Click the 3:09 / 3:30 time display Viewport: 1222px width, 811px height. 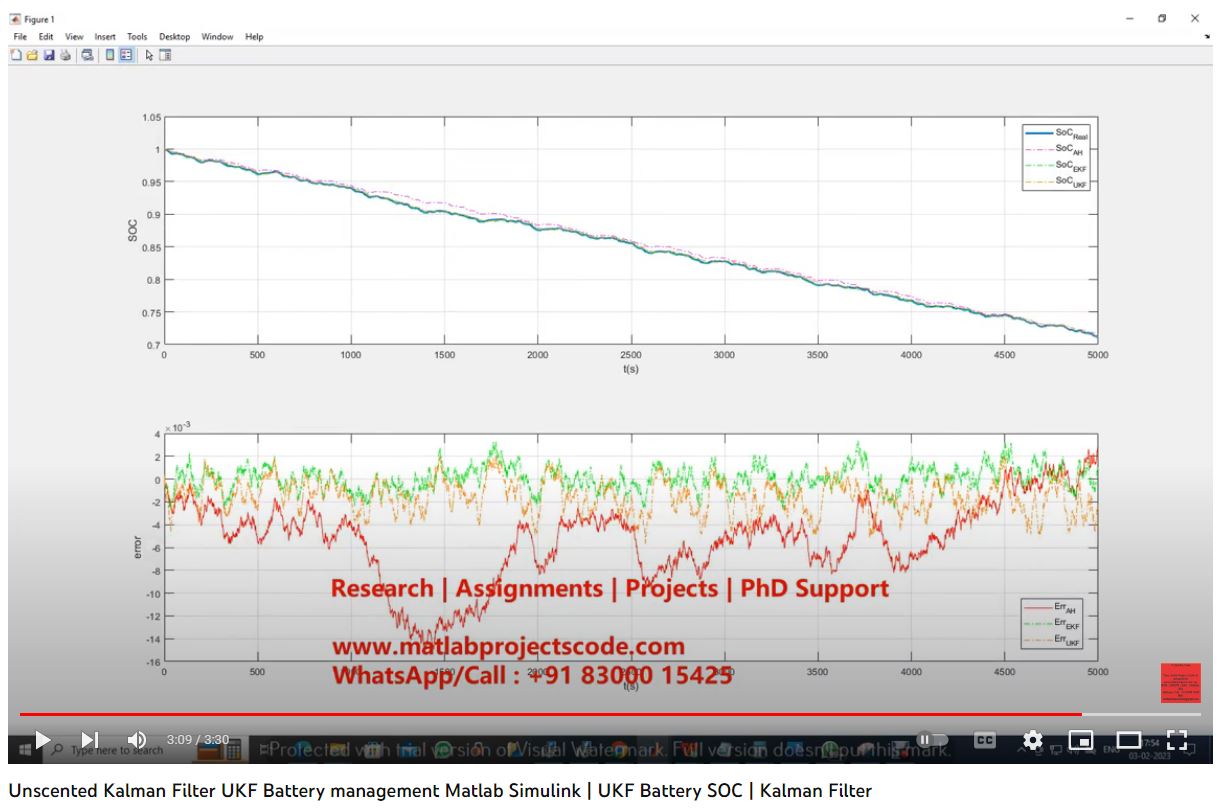click(198, 740)
